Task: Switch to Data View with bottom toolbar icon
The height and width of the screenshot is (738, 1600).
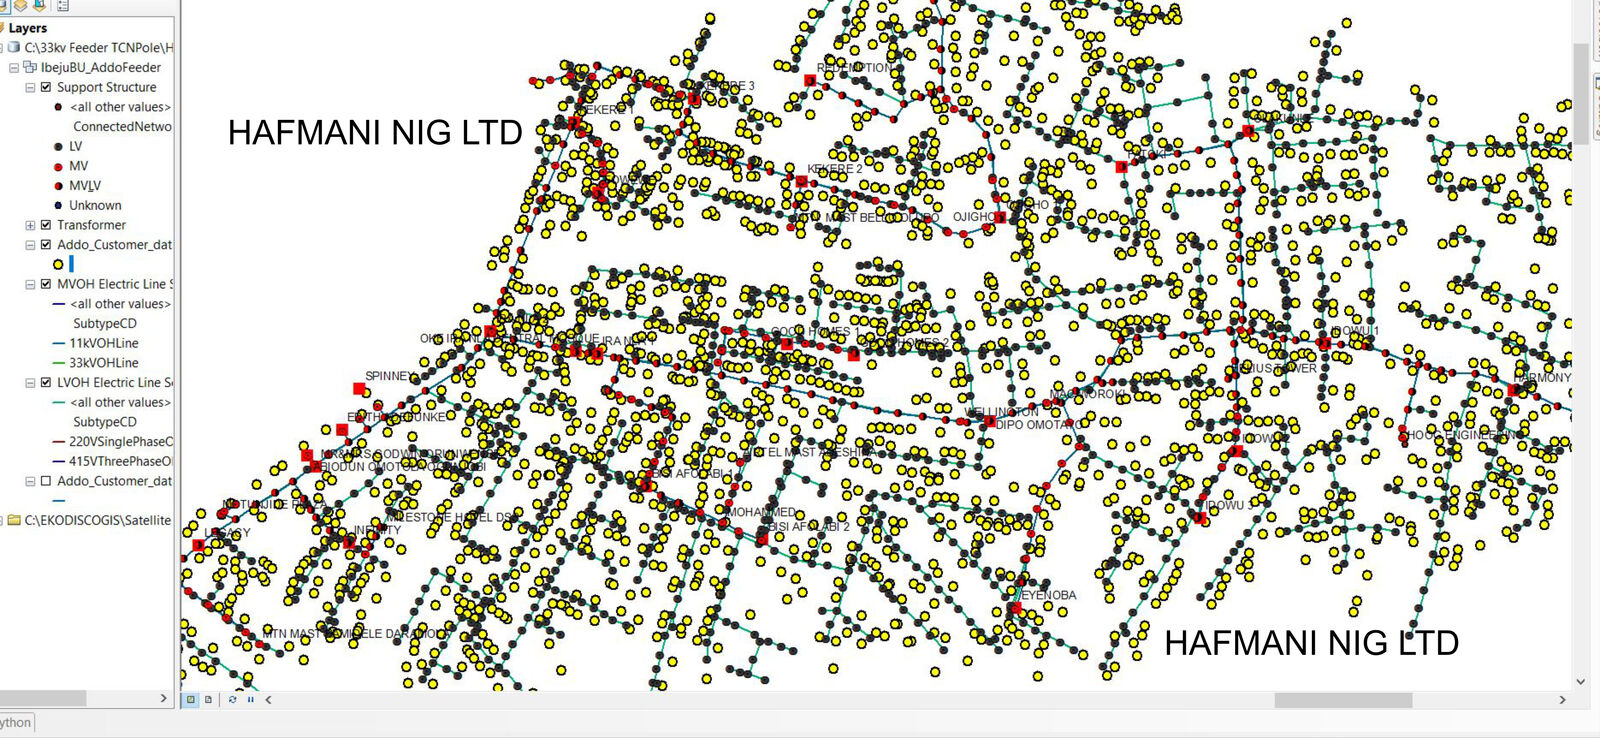Action: pos(191,700)
